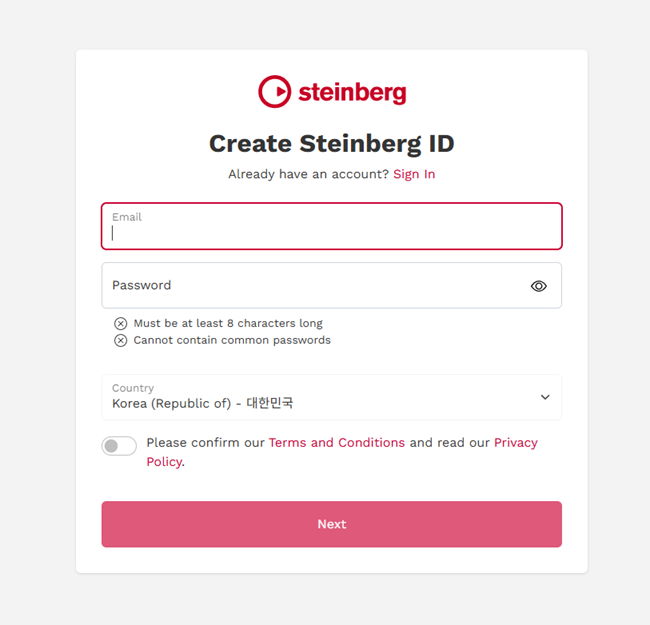The width and height of the screenshot is (650, 625).
Task: Click the X icon beside the common-passwords rule
Action: pyautogui.click(x=121, y=340)
